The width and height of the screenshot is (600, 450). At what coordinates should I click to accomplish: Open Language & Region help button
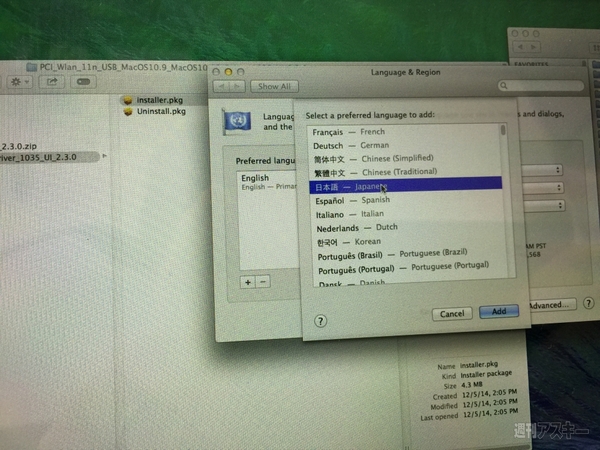[x=589, y=303]
